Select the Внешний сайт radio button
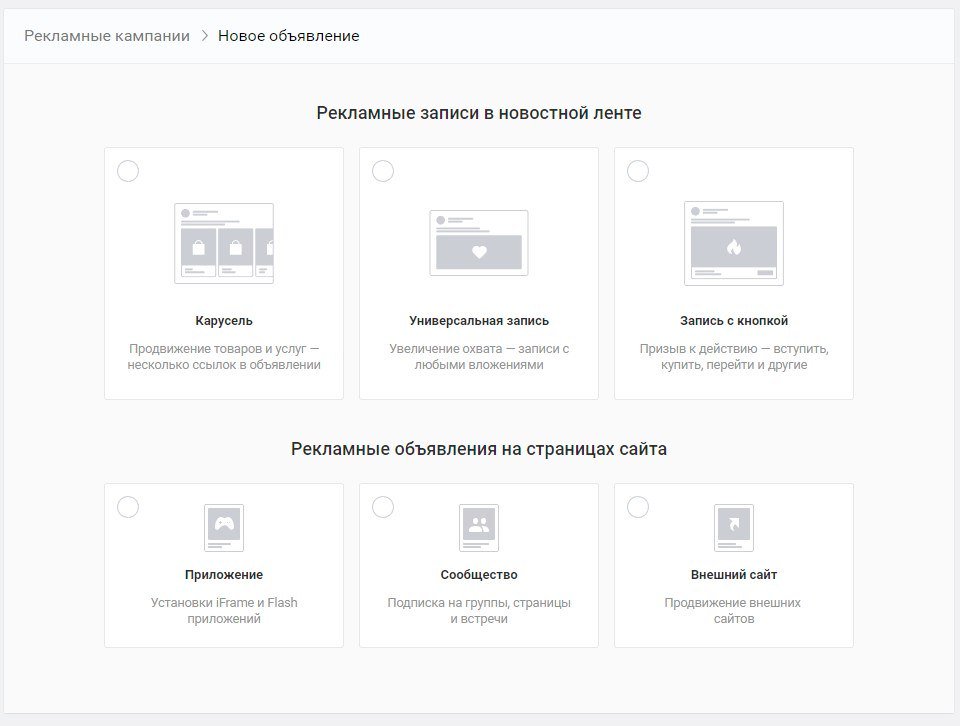 638,507
